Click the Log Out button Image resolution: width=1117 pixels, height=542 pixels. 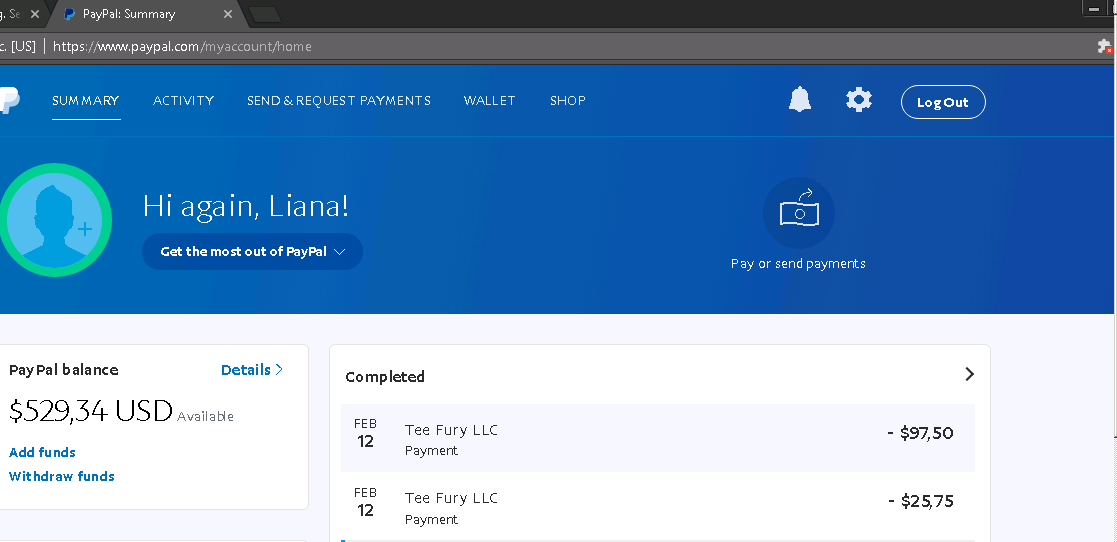943,102
